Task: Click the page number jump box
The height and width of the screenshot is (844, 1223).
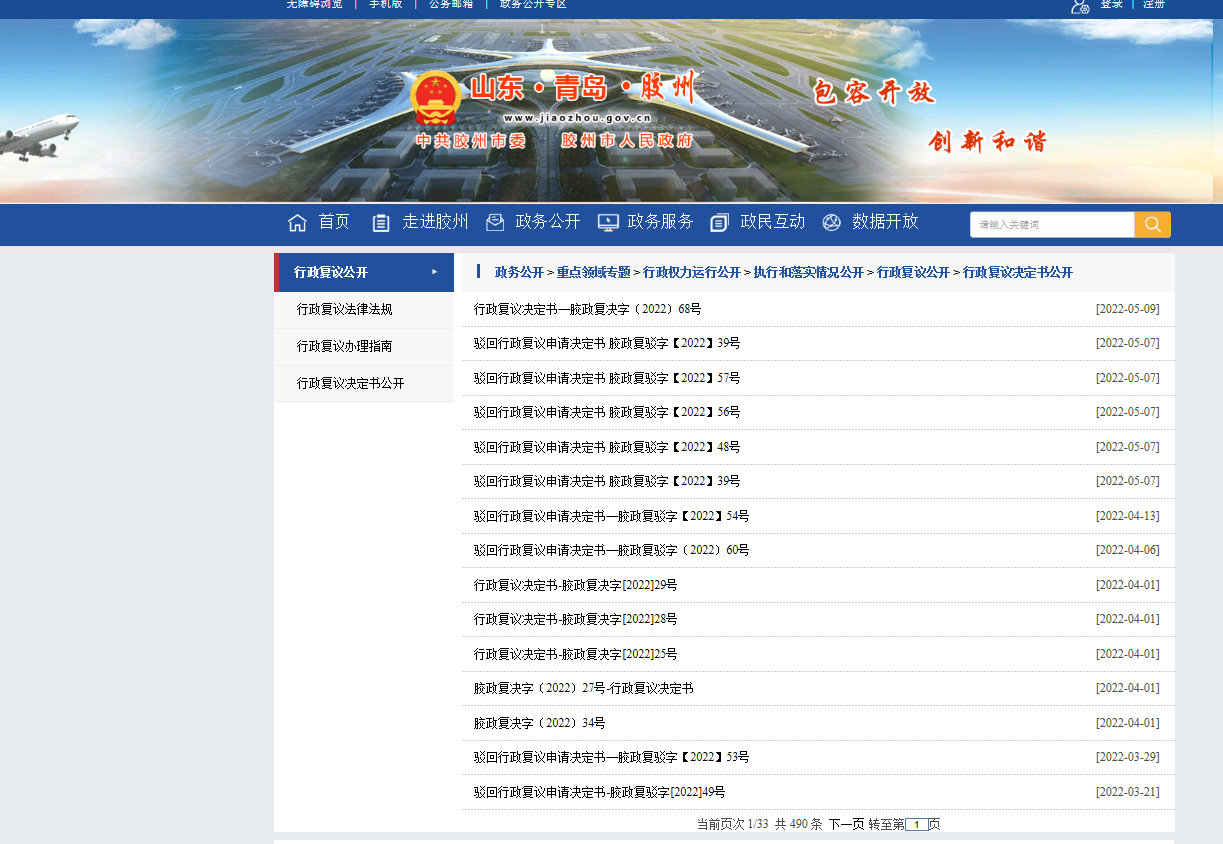Action: pos(916,825)
